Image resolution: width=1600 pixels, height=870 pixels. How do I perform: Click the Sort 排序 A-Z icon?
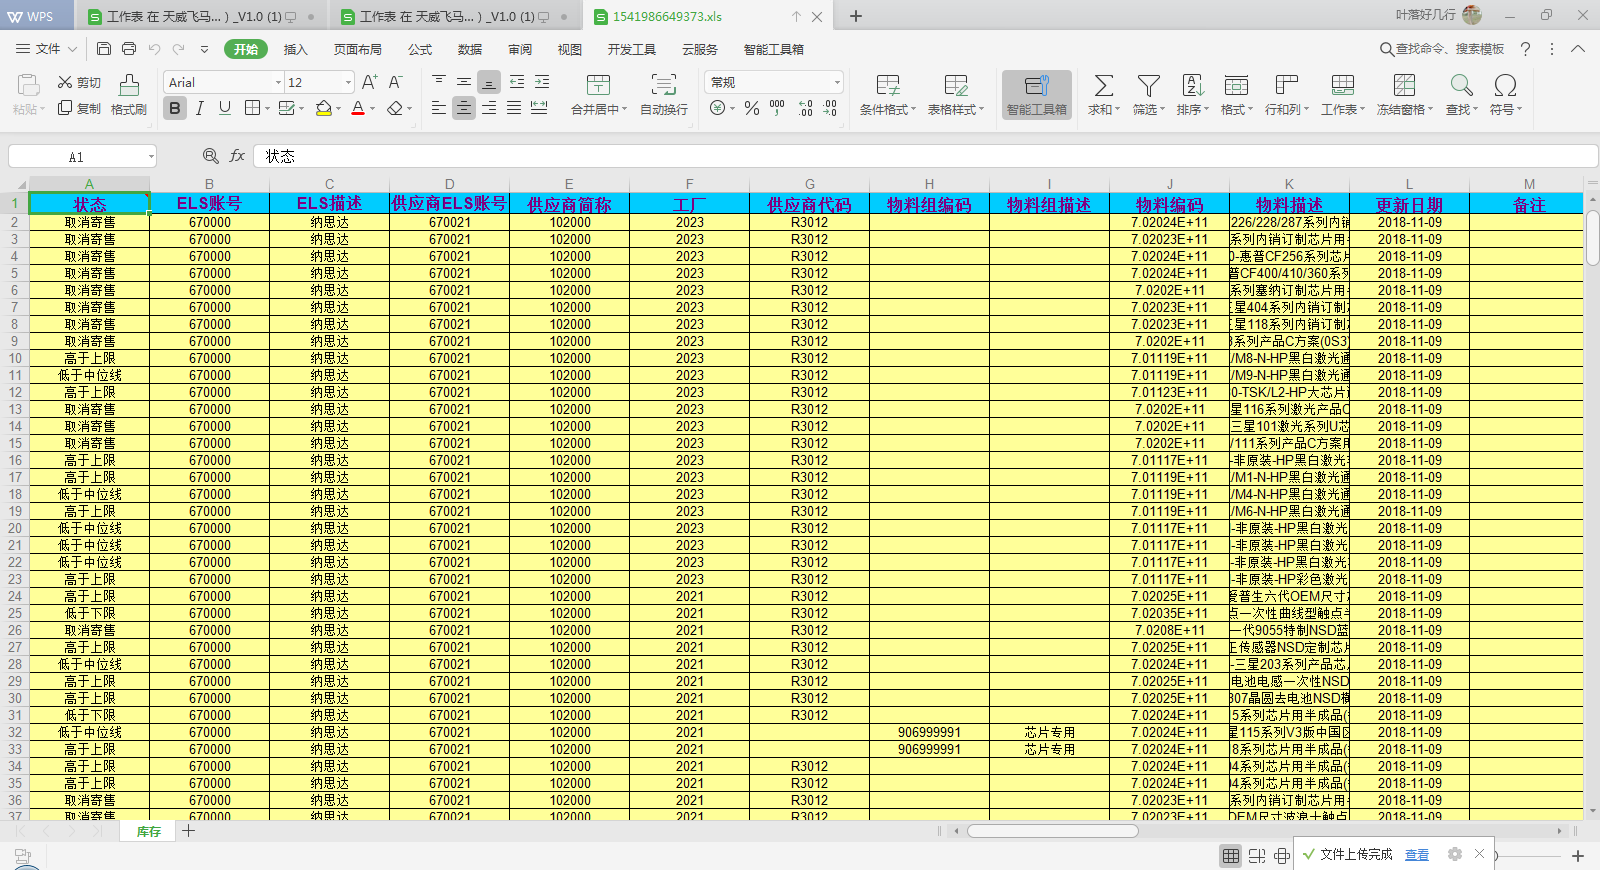click(x=1192, y=85)
